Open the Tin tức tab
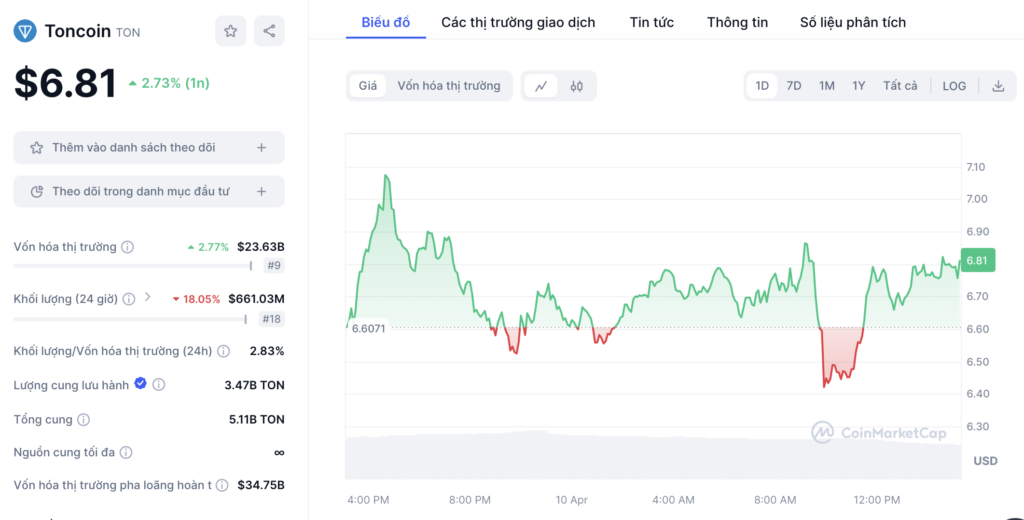Image resolution: width=1024 pixels, height=520 pixels. [652, 22]
